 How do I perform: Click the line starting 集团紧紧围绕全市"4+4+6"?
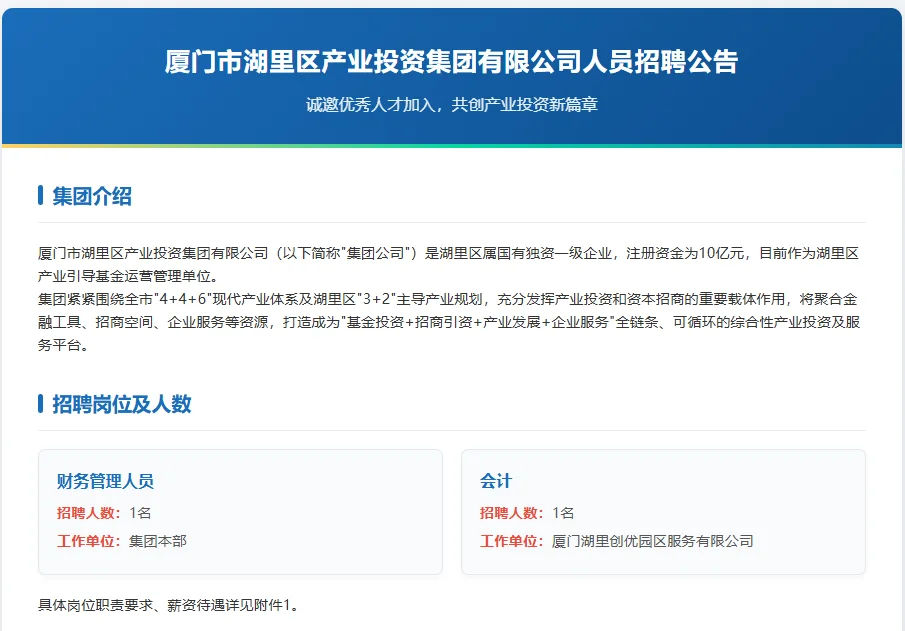[448, 300]
